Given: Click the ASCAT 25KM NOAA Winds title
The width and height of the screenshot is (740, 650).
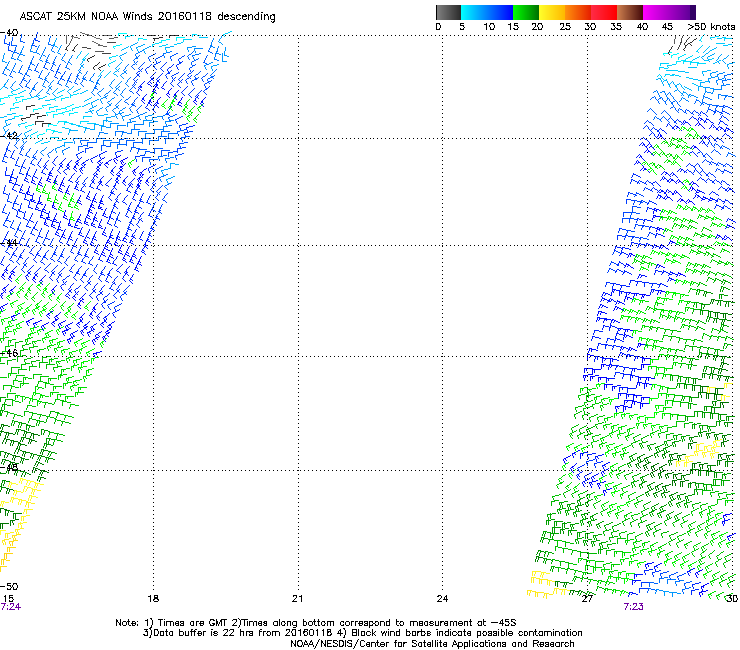Looking at the screenshot, I should click(x=148, y=16).
